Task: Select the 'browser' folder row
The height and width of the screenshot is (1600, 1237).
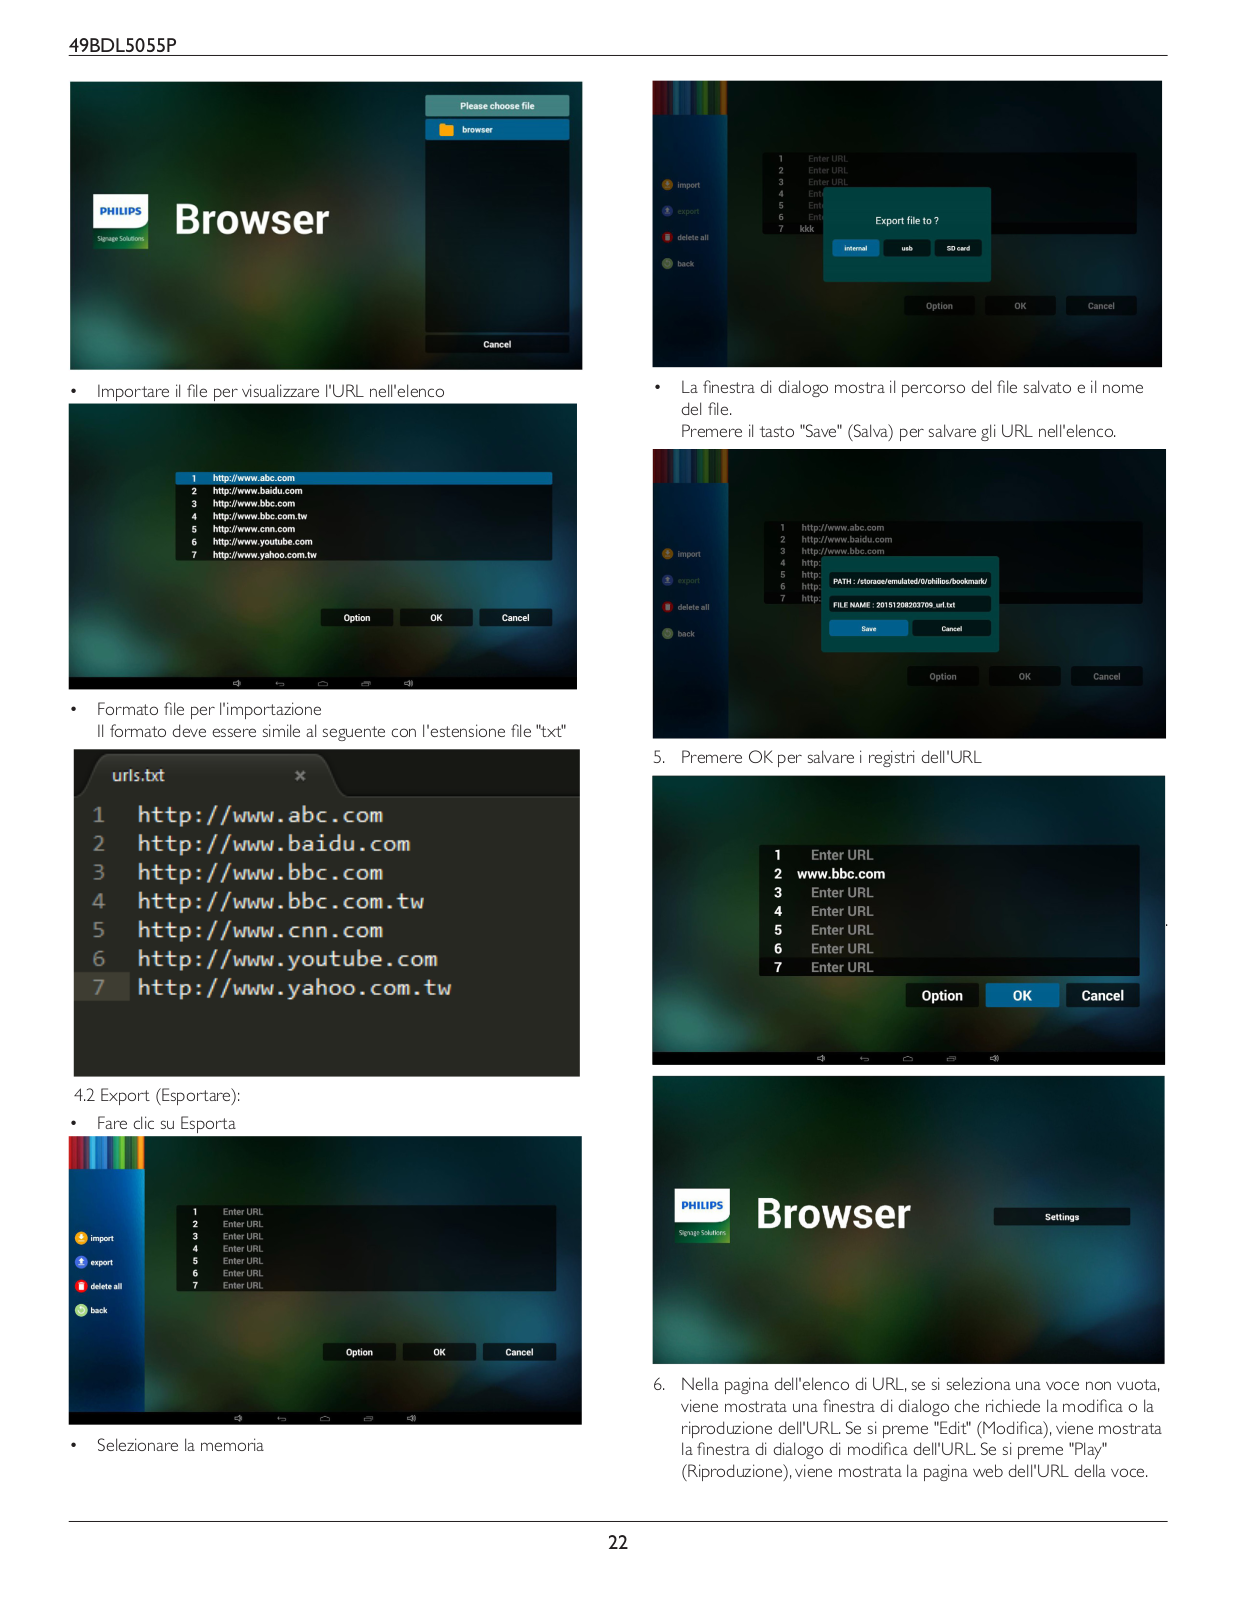Action: tap(497, 130)
